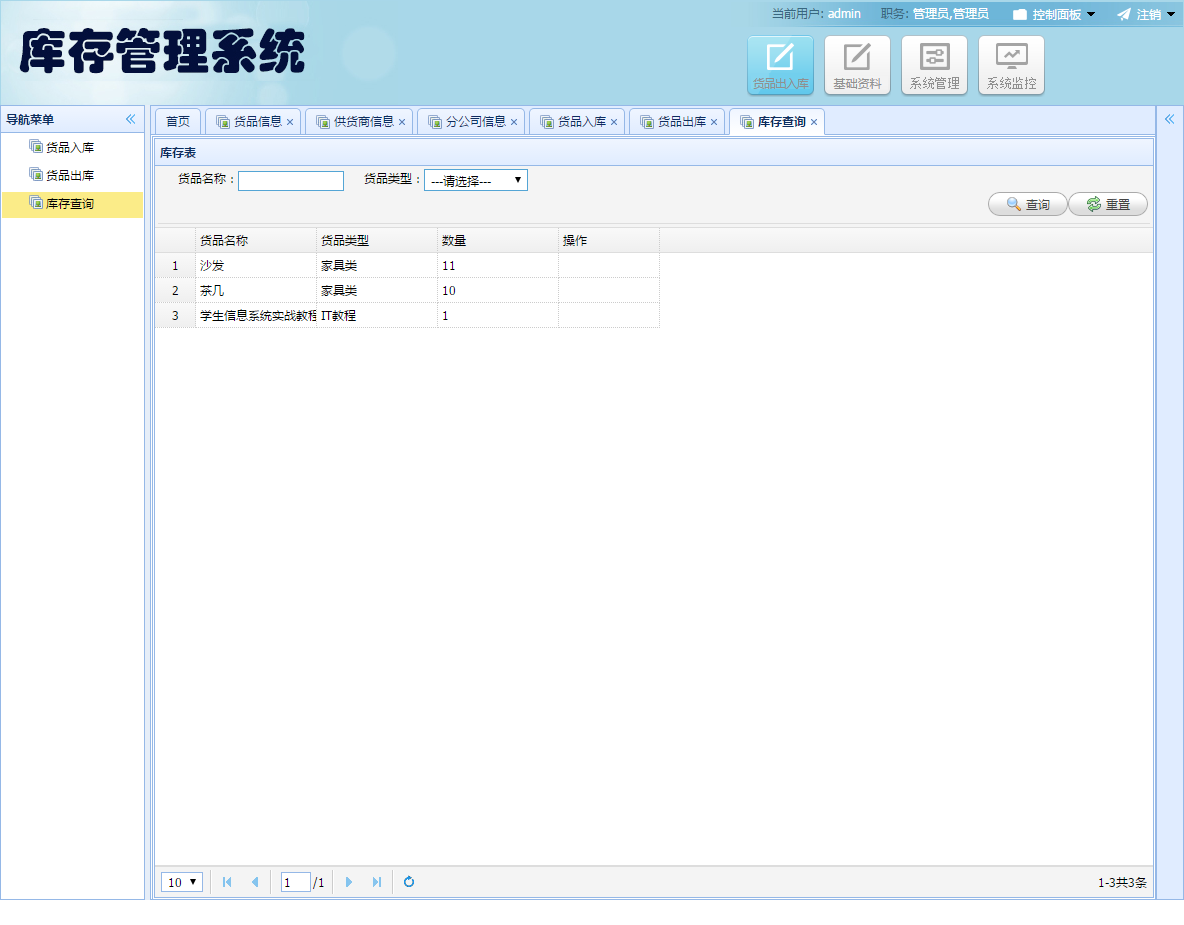The height and width of the screenshot is (925, 1184).
Task: Open the 基础资料 module icon
Action: tap(857, 65)
